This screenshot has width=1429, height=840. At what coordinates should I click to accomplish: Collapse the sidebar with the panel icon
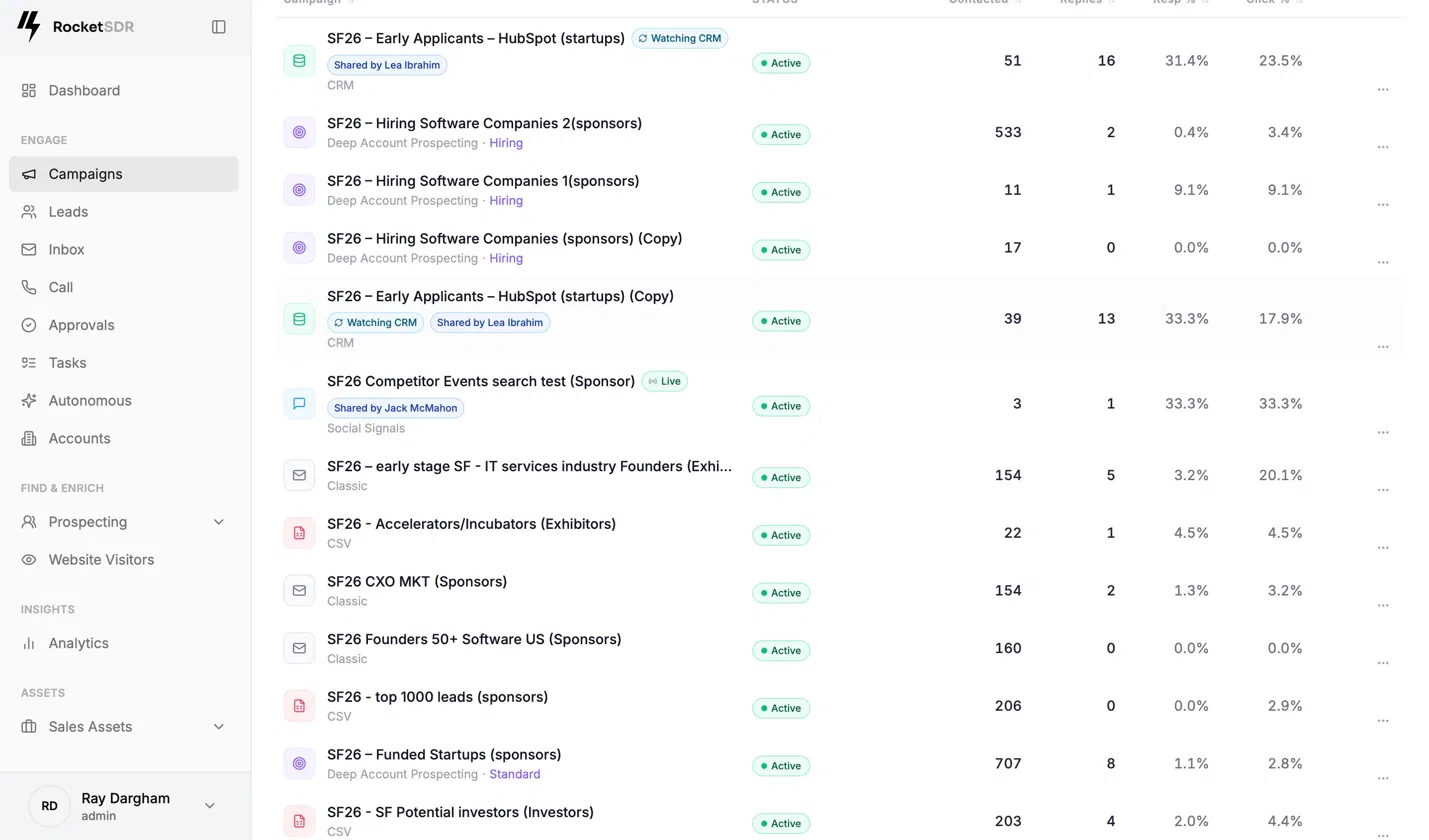coord(219,27)
